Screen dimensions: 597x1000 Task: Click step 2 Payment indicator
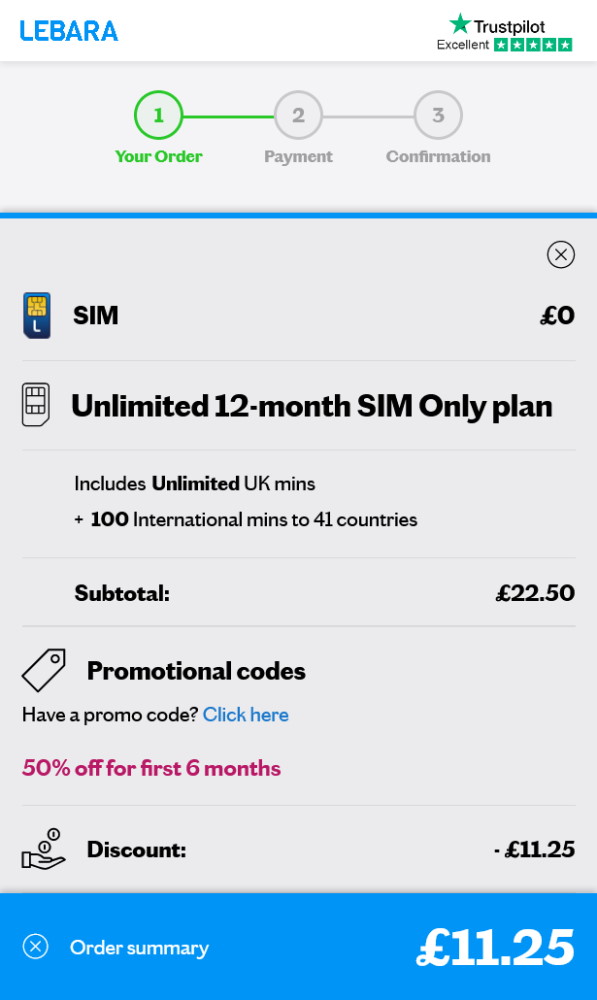tap(297, 114)
